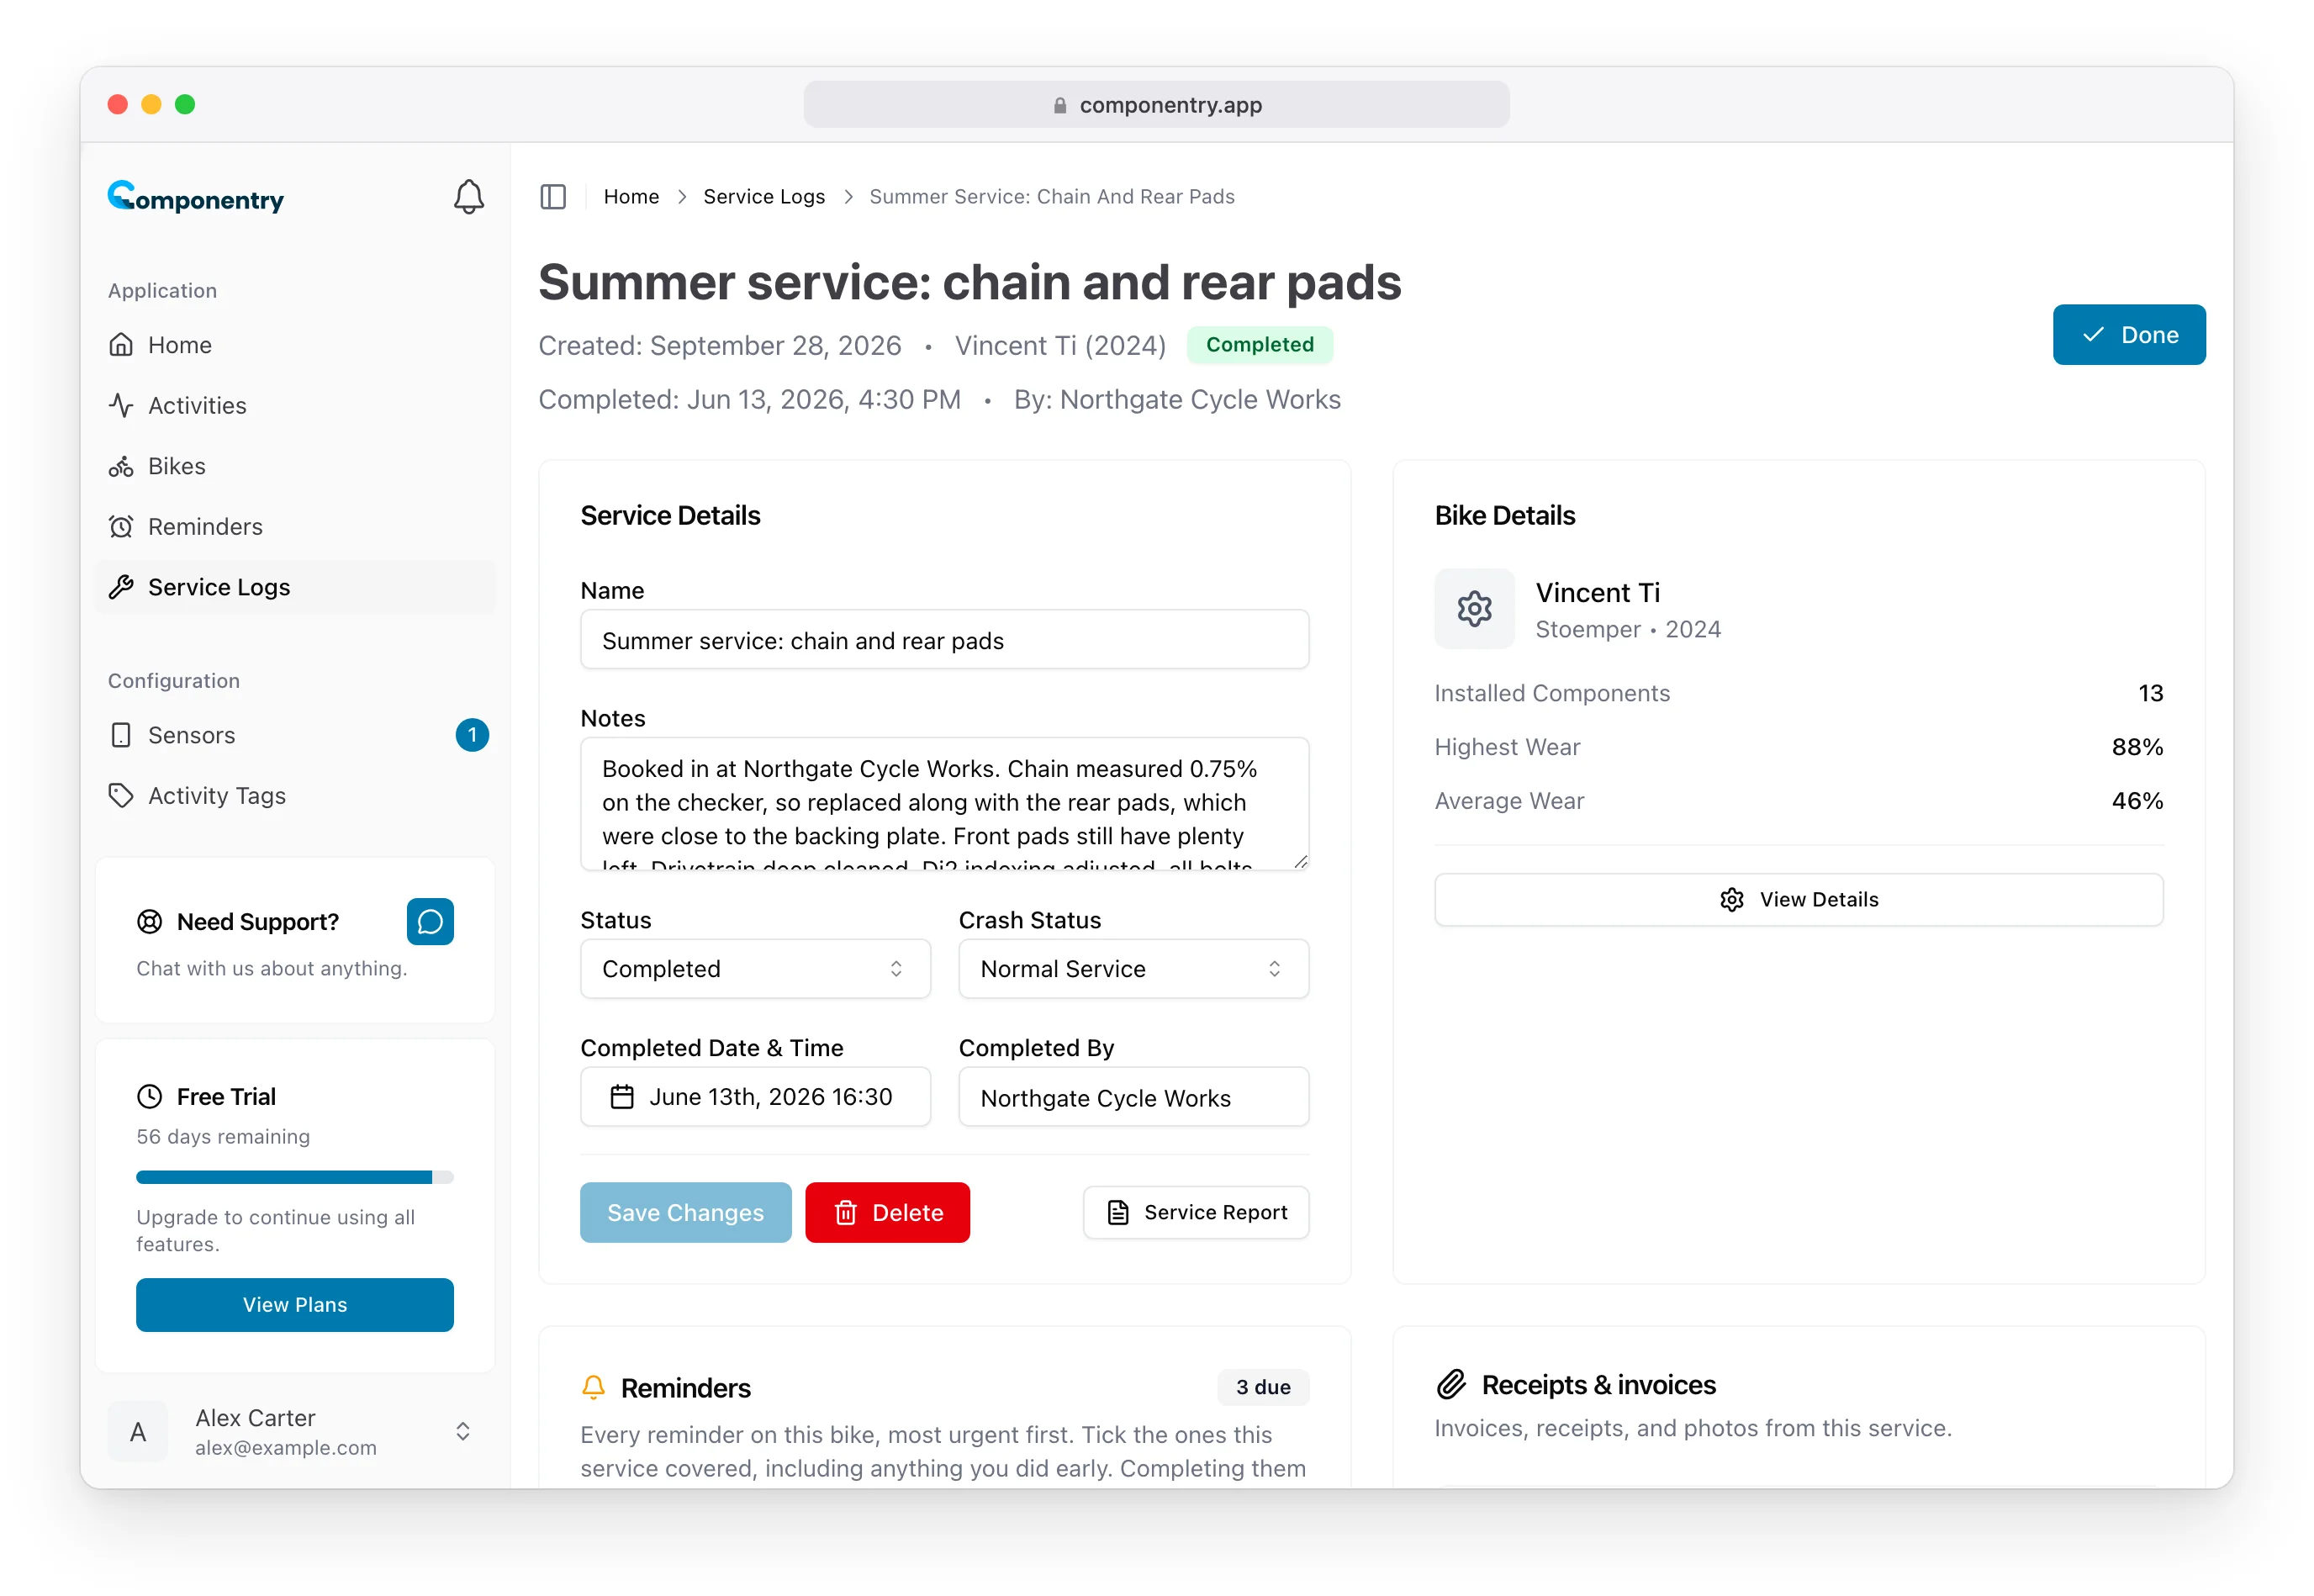Click the Vincent Ti bike gear icon
The height and width of the screenshot is (1596, 2314).
click(x=1474, y=609)
